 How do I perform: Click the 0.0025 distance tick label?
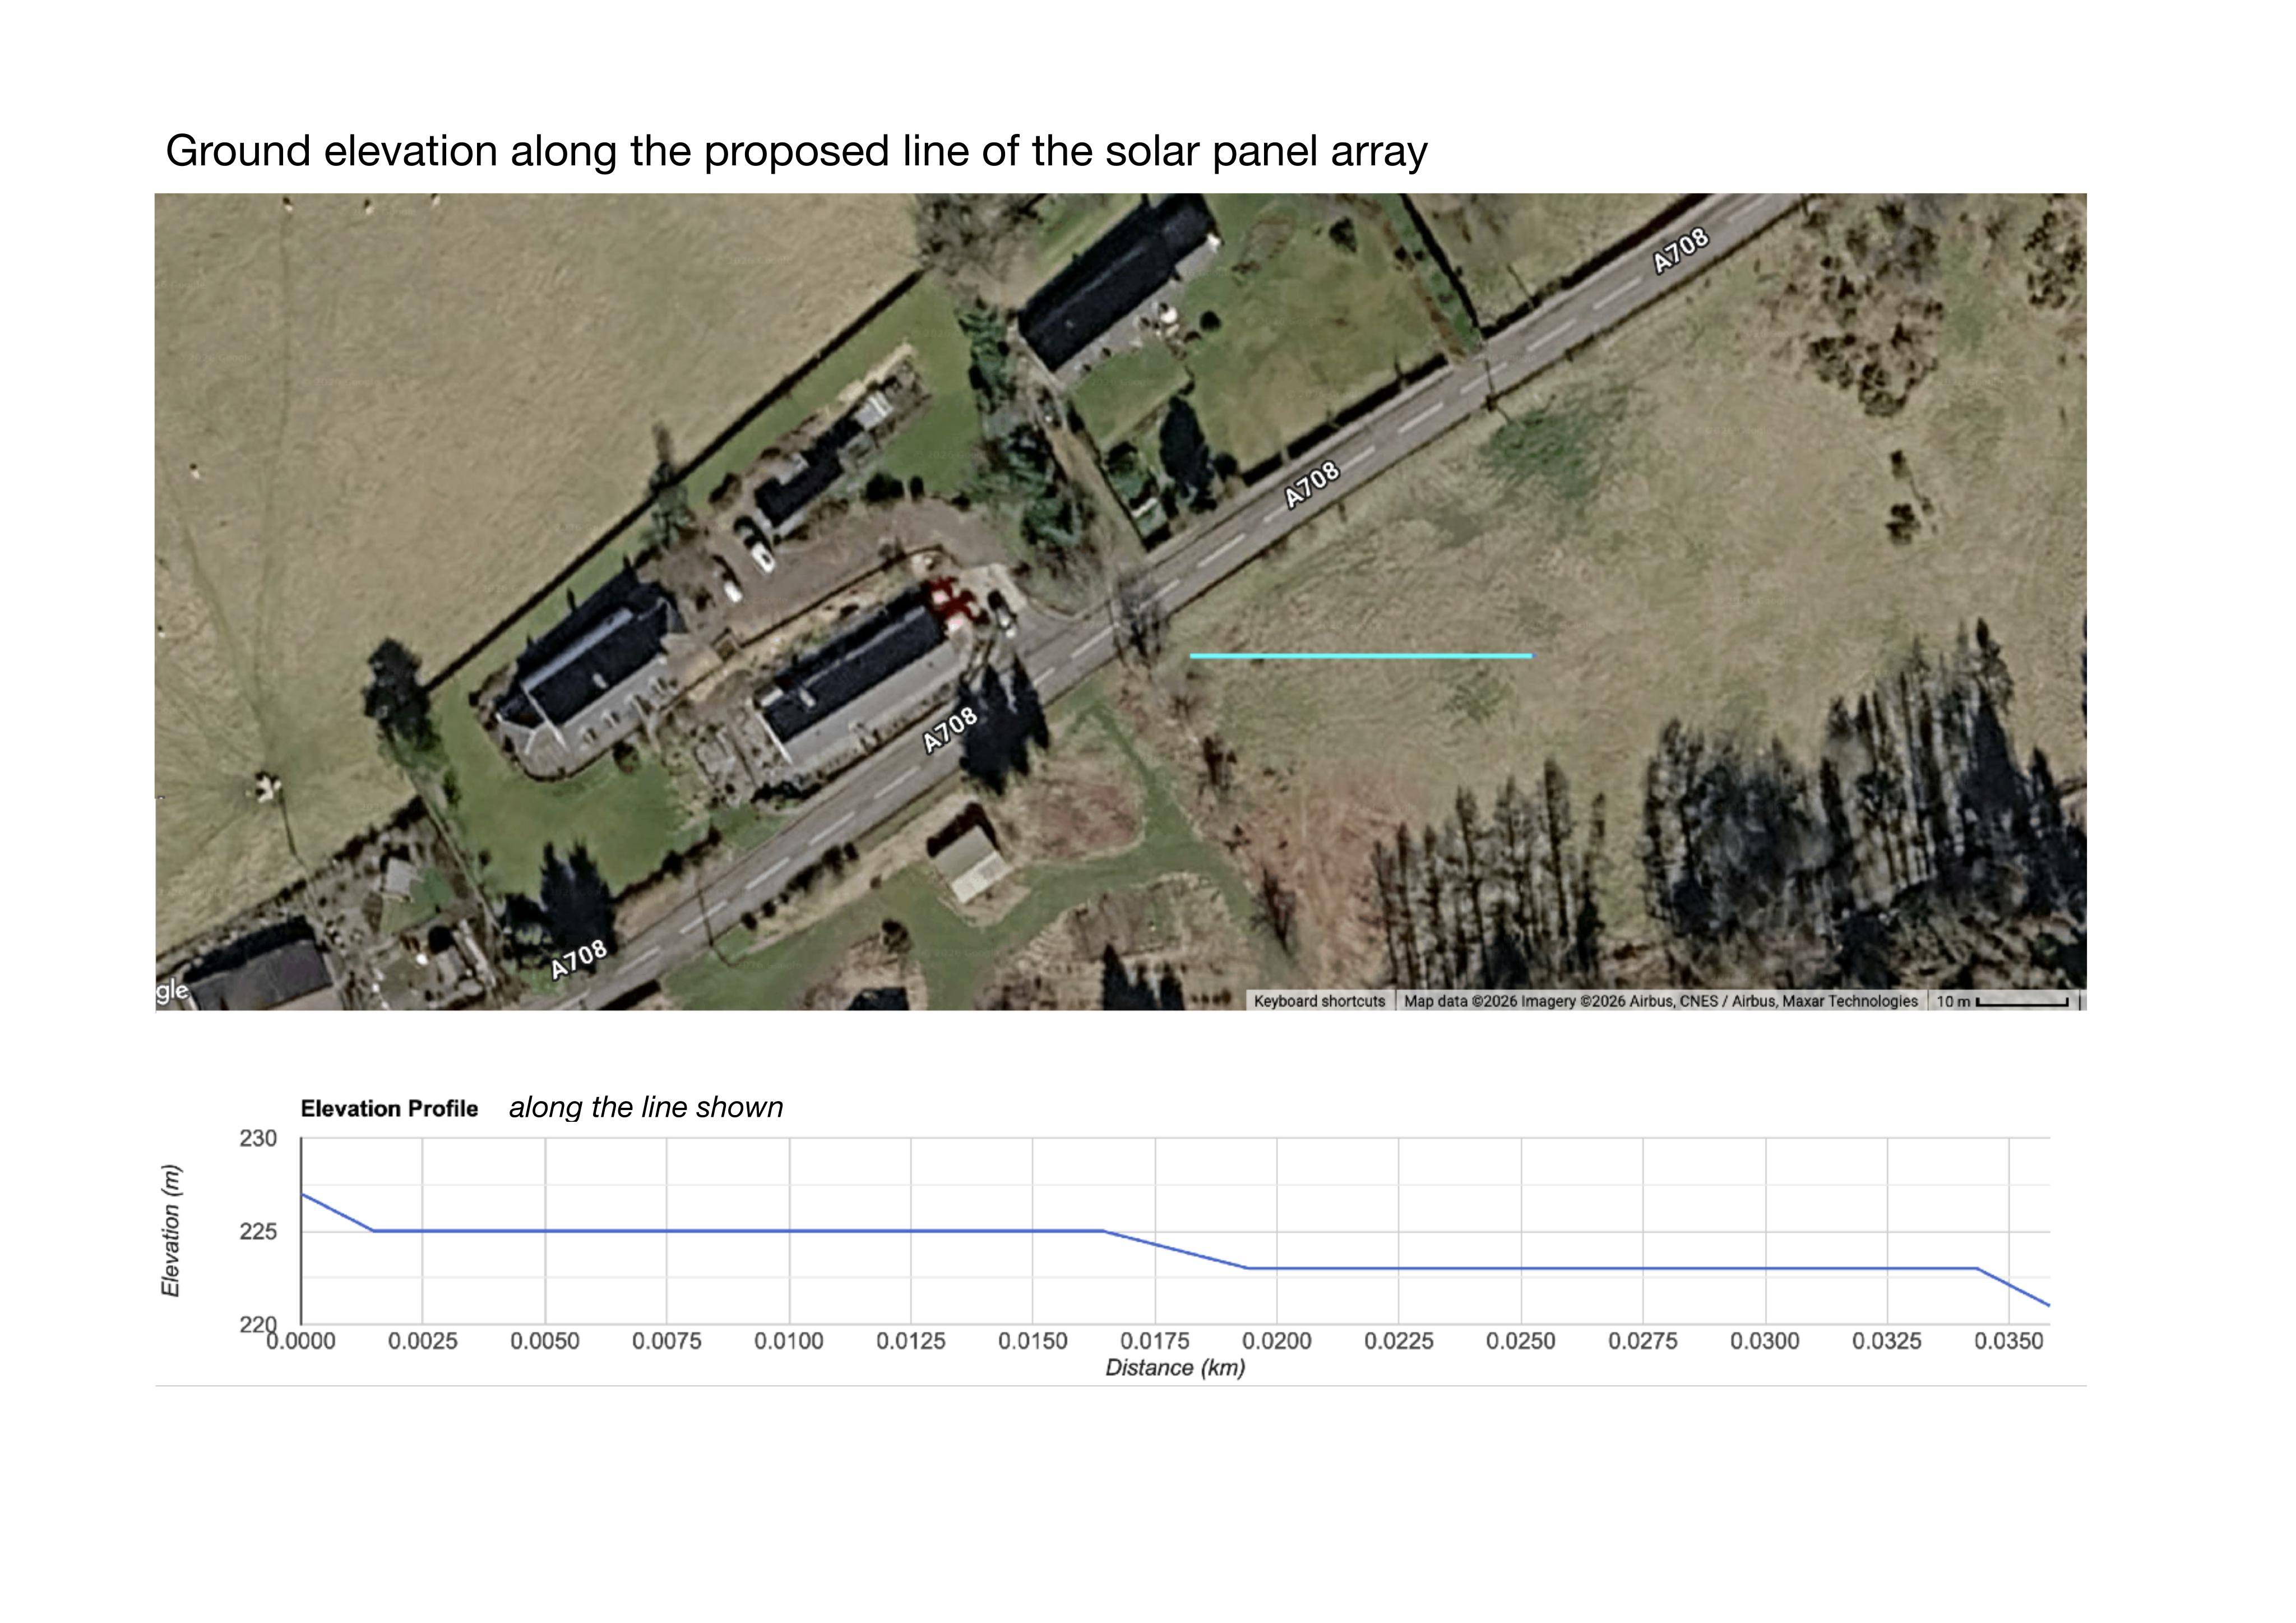pos(423,1341)
